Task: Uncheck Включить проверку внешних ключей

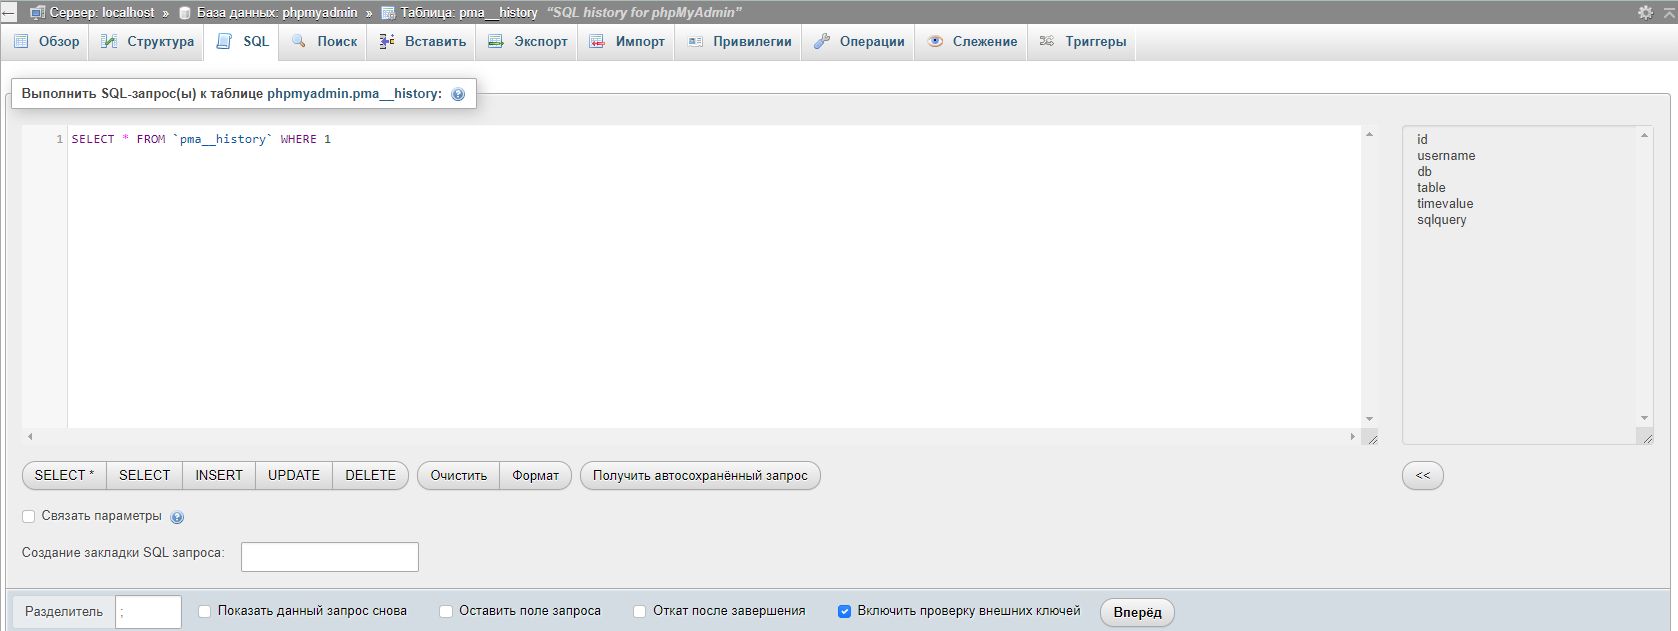Action: pyautogui.click(x=844, y=611)
